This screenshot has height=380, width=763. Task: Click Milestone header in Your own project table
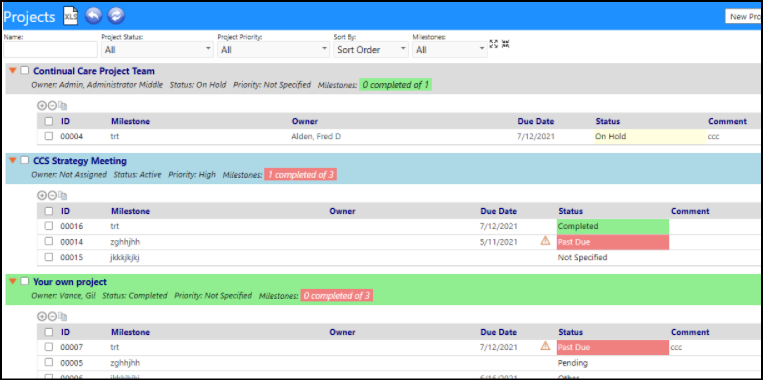[x=130, y=332]
